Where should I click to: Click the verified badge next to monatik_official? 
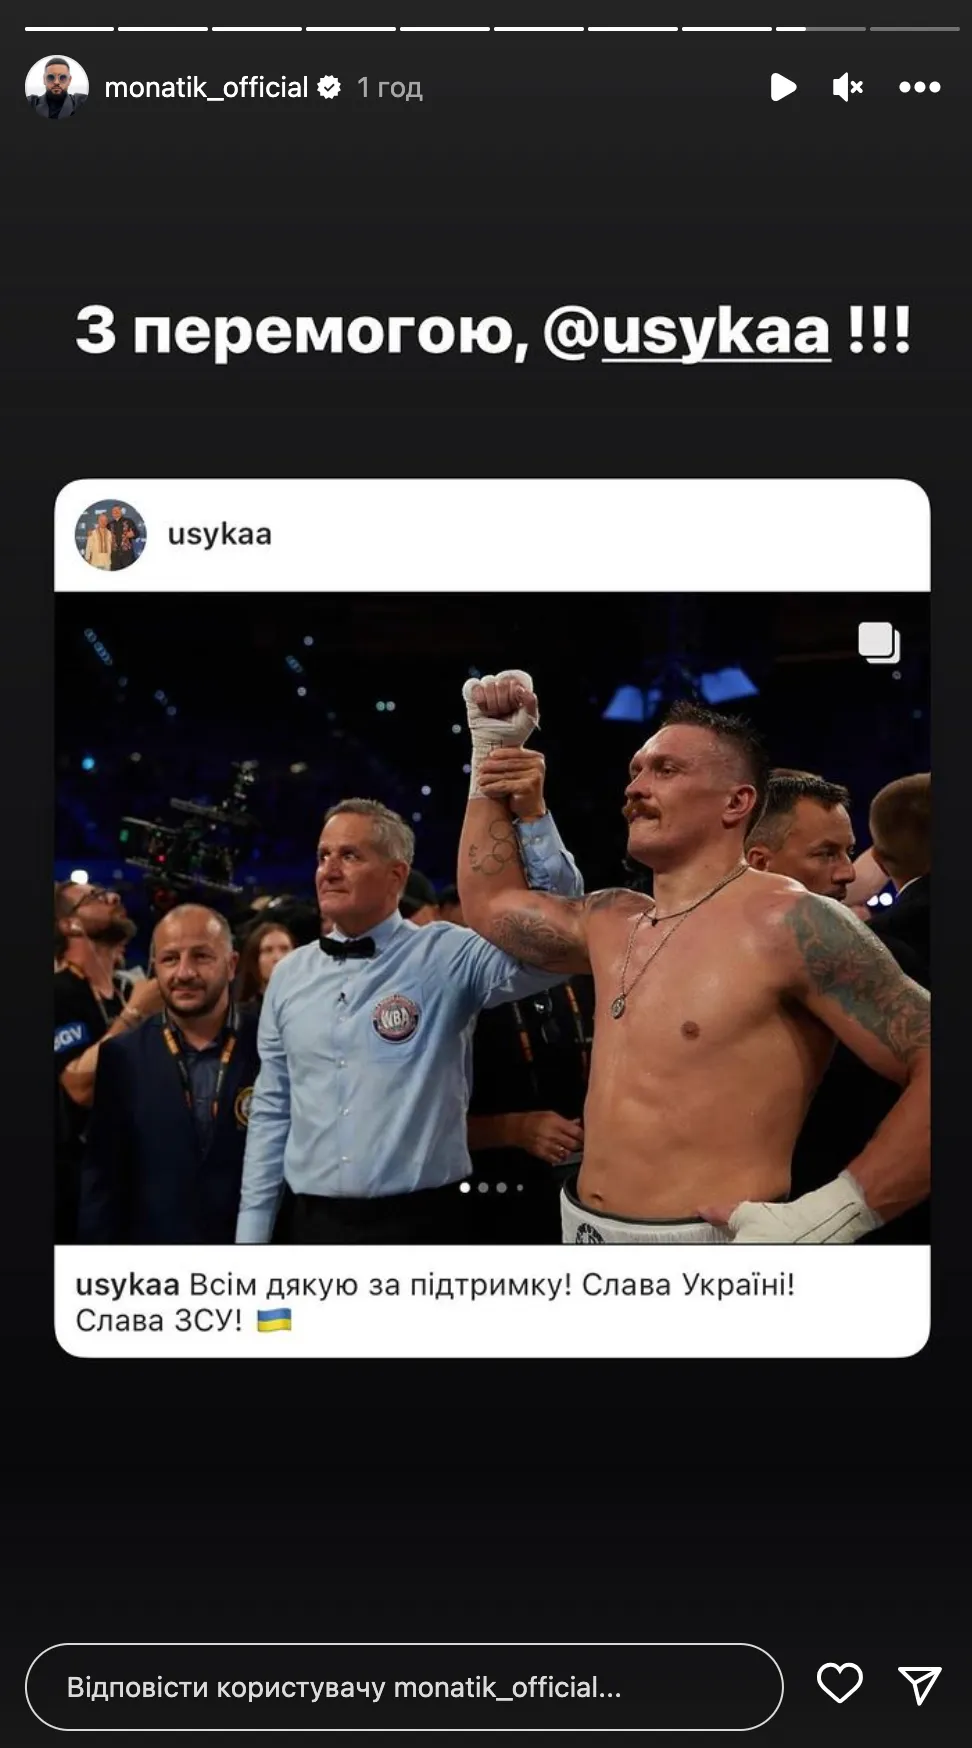coord(329,88)
